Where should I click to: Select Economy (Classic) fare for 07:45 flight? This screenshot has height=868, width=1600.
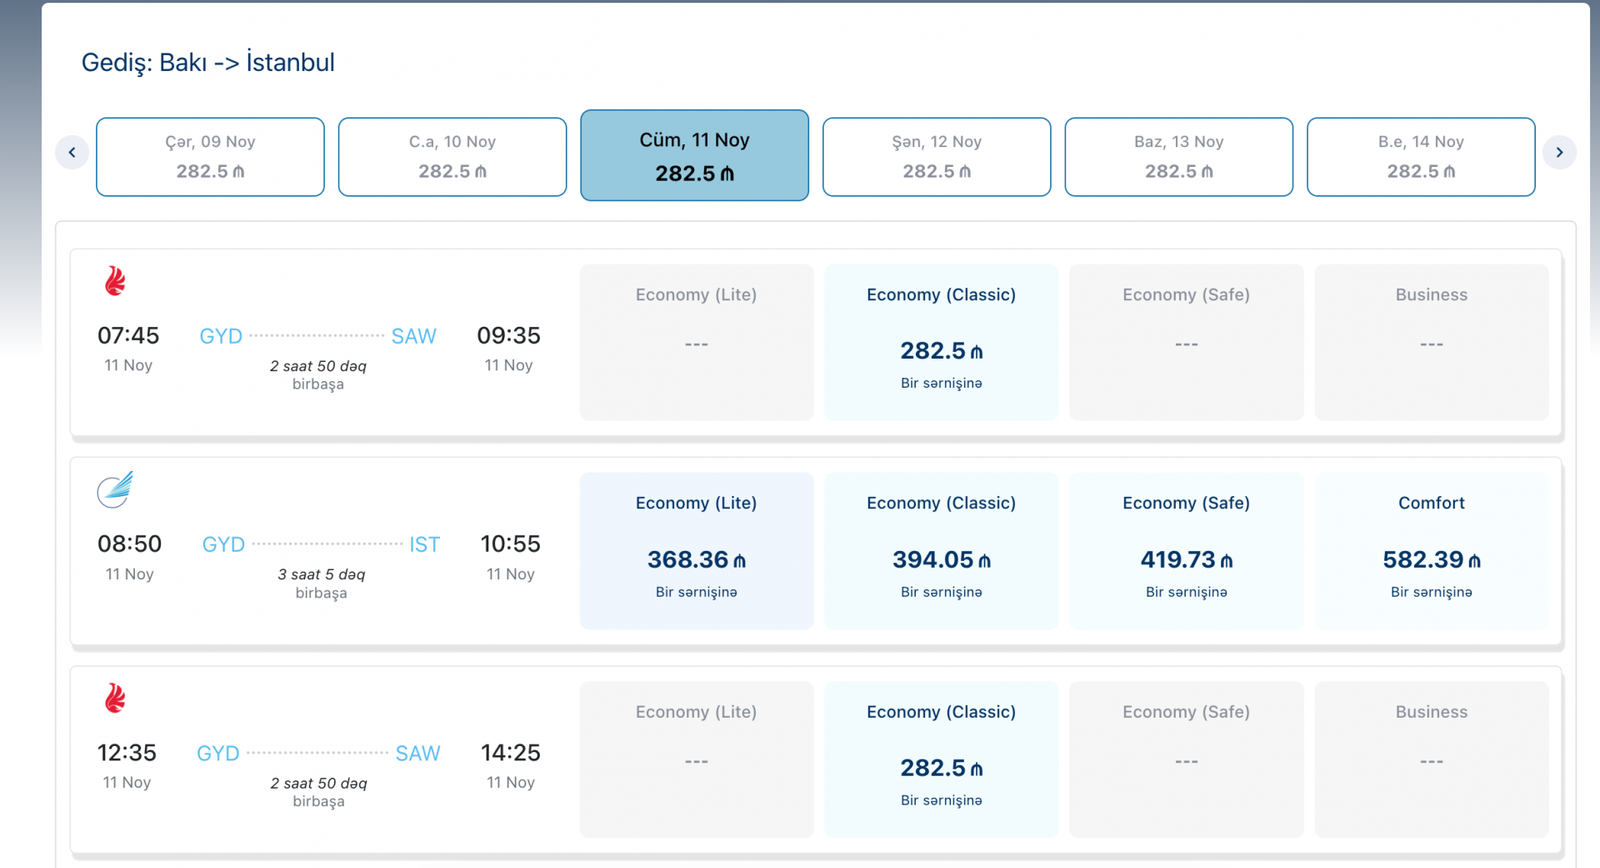941,342
